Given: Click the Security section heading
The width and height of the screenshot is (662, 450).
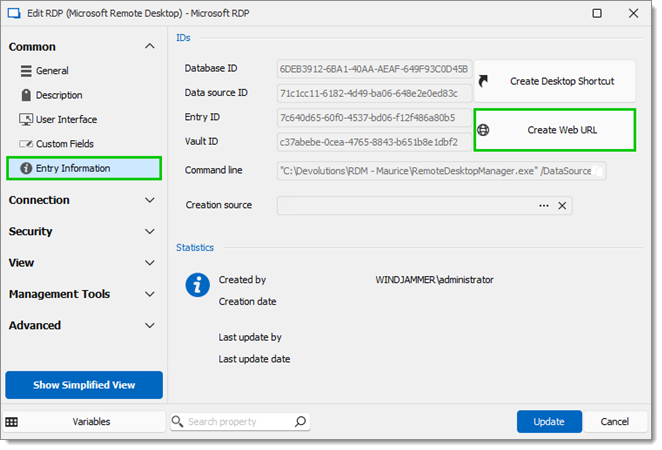Looking at the screenshot, I should 30,231.
